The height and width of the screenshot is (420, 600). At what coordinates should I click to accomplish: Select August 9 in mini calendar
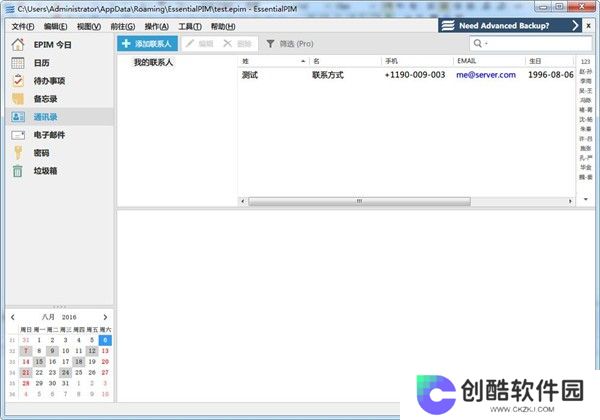click(52, 351)
